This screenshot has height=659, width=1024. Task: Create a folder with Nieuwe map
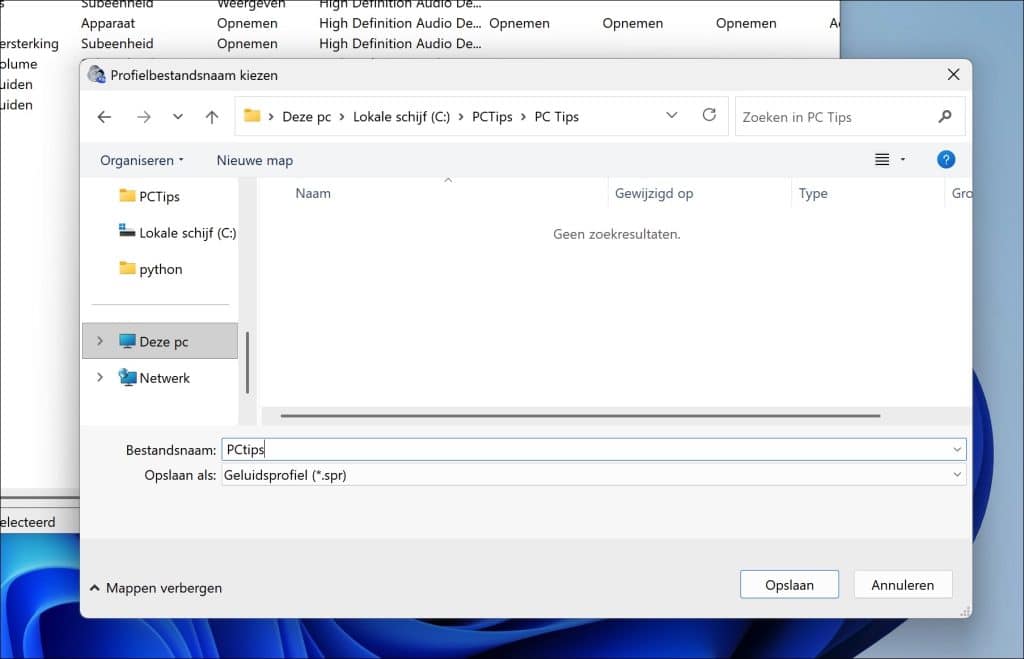click(x=255, y=160)
